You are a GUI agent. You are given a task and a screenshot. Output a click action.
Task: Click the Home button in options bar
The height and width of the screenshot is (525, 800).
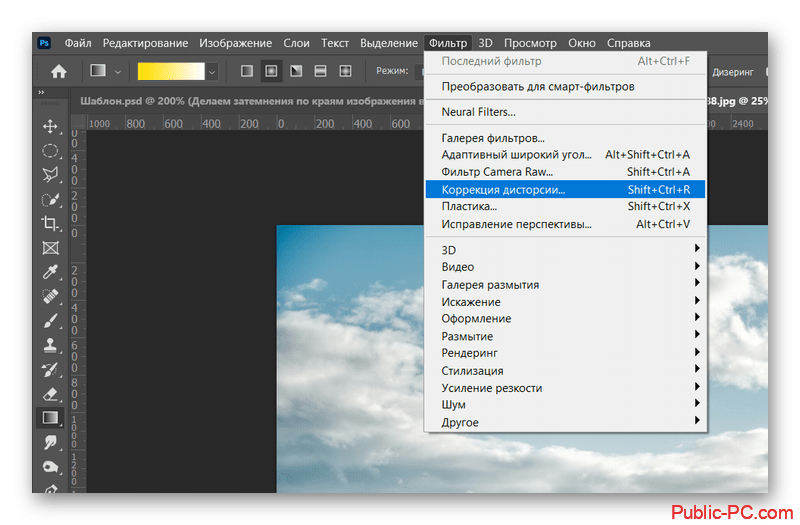point(59,71)
